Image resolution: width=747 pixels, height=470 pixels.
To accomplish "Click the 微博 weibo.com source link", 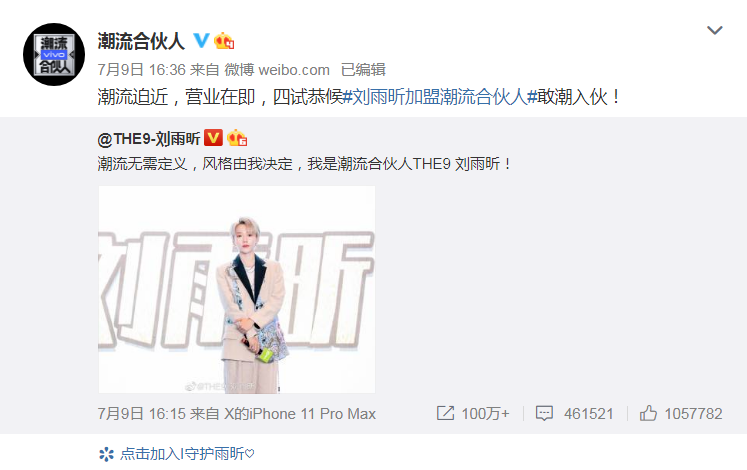I will coord(277,70).
